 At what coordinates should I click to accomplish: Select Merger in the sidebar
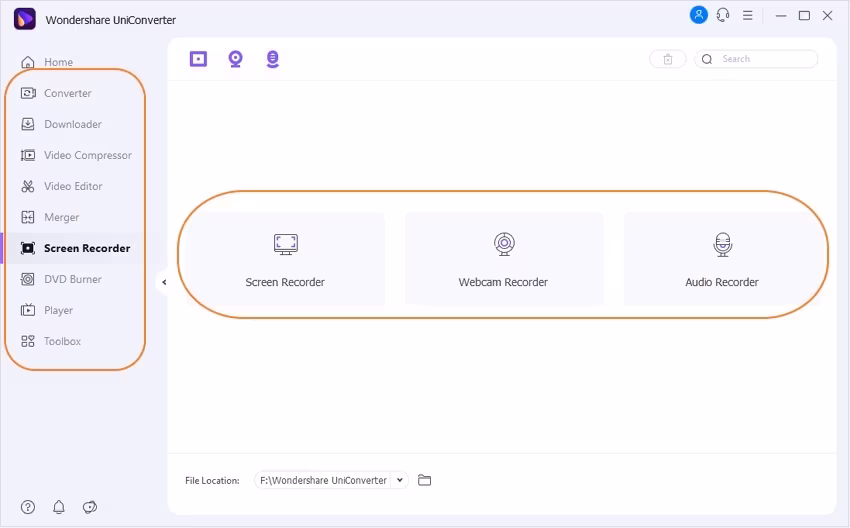click(50, 217)
